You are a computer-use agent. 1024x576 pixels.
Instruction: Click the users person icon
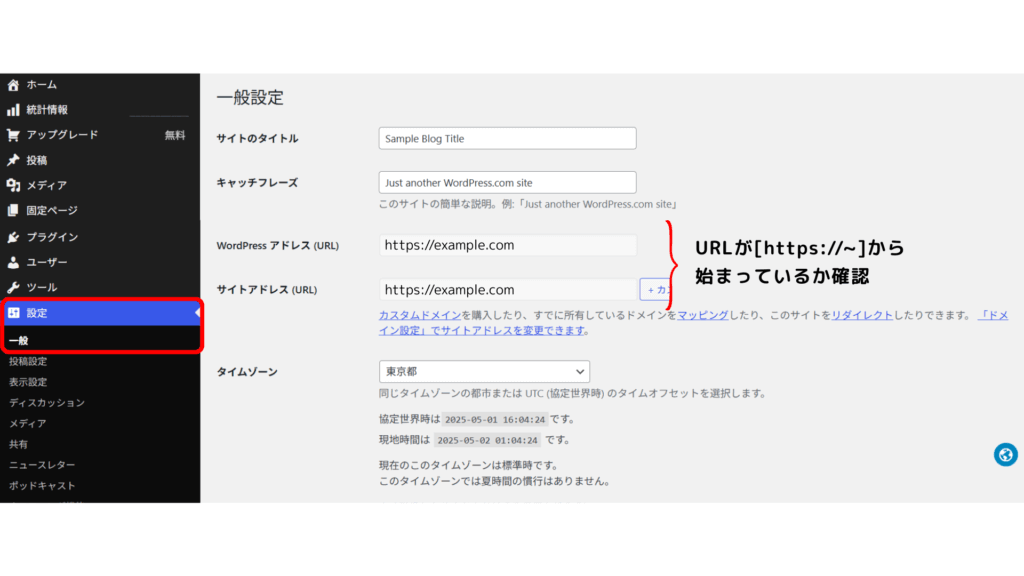(x=13, y=263)
